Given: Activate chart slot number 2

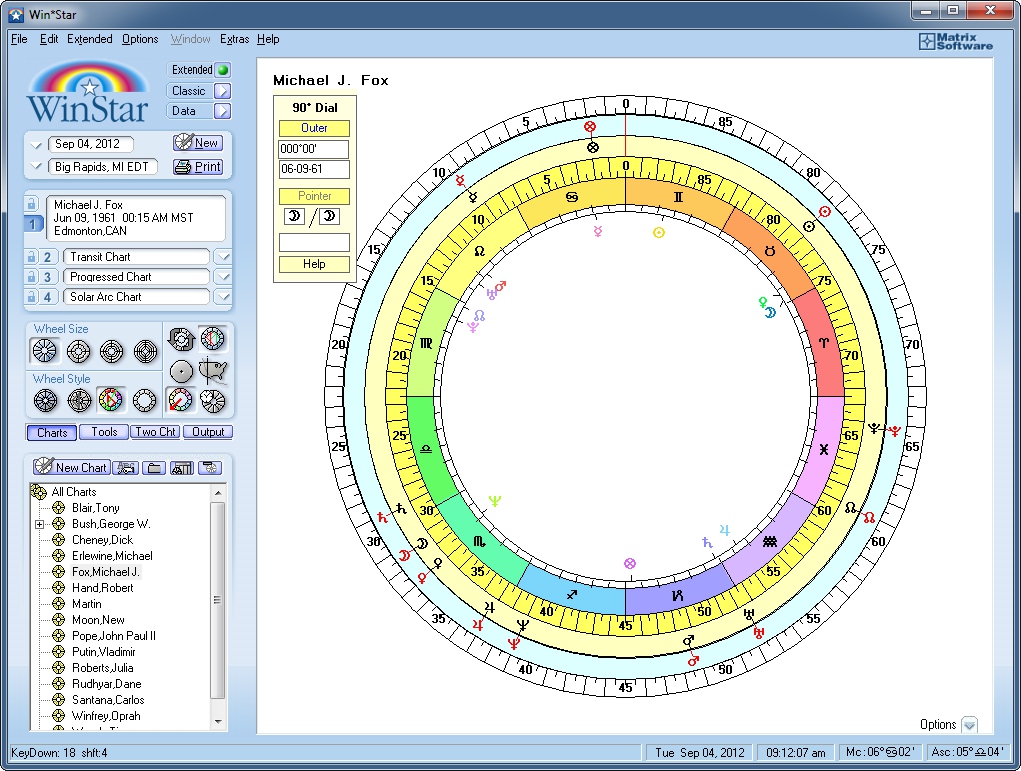Looking at the screenshot, I should [x=47, y=257].
